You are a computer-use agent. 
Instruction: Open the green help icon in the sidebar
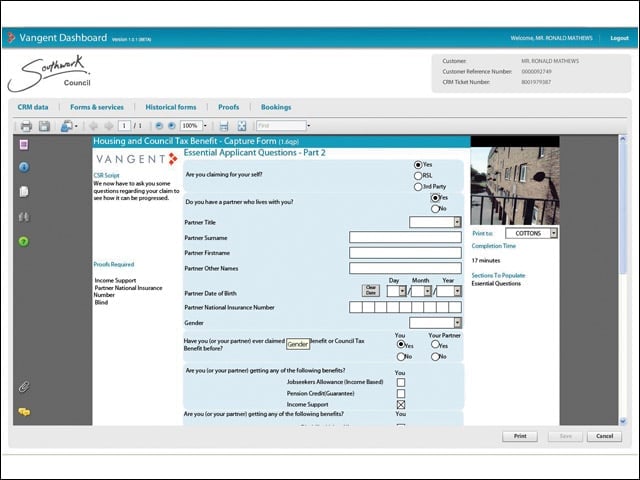coord(24,242)
